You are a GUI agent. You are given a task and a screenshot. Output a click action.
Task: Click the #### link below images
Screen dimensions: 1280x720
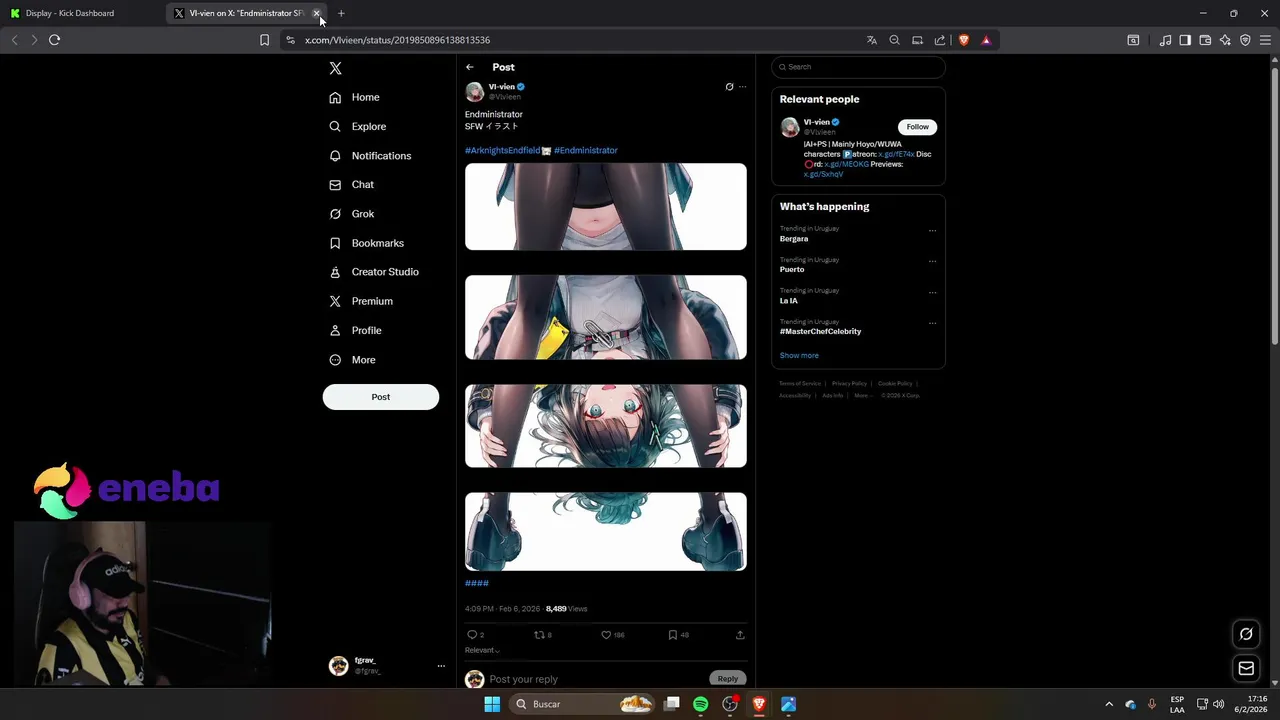coord(477,583)
